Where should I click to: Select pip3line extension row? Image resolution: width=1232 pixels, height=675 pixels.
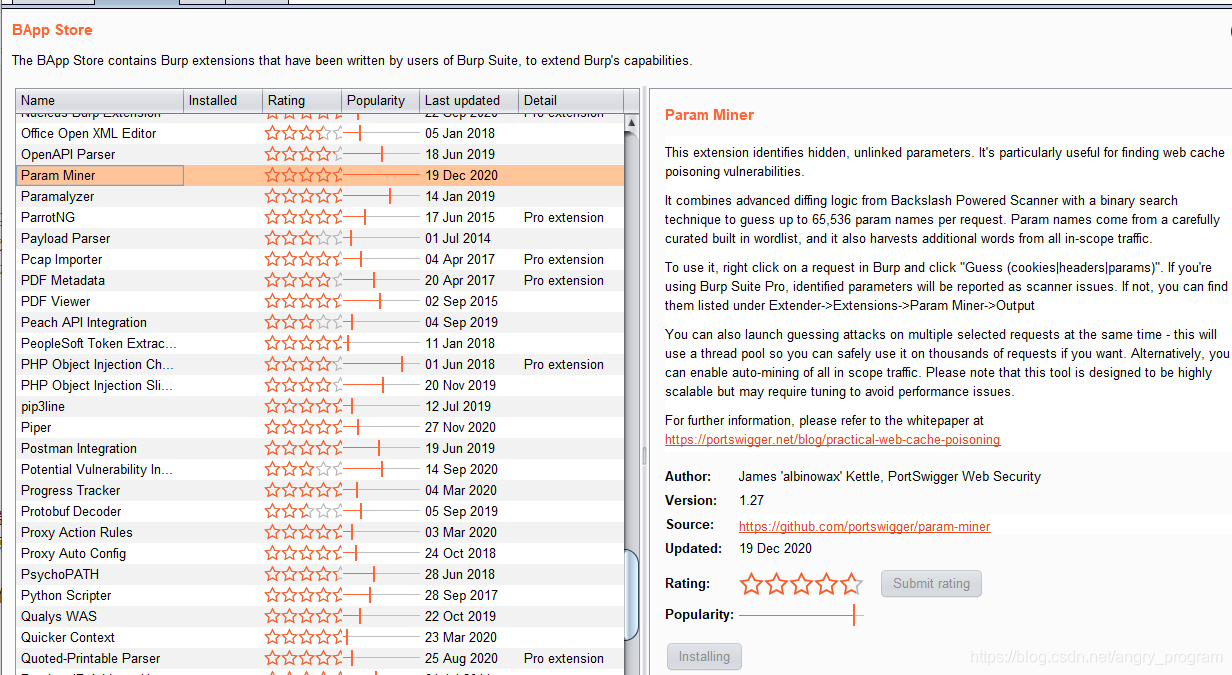click(x=320, y=406)
